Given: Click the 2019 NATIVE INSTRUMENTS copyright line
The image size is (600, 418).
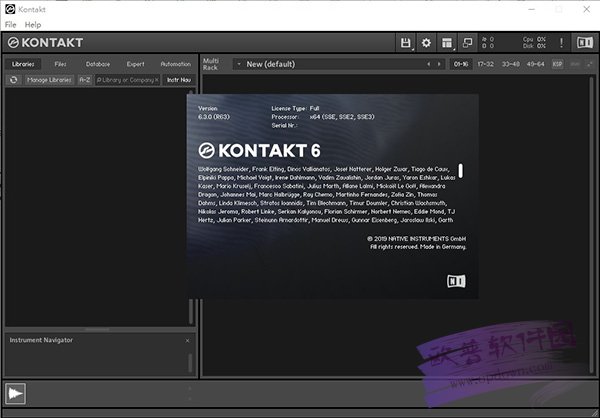Looking at the screenshot, I should tap(416, 238).
